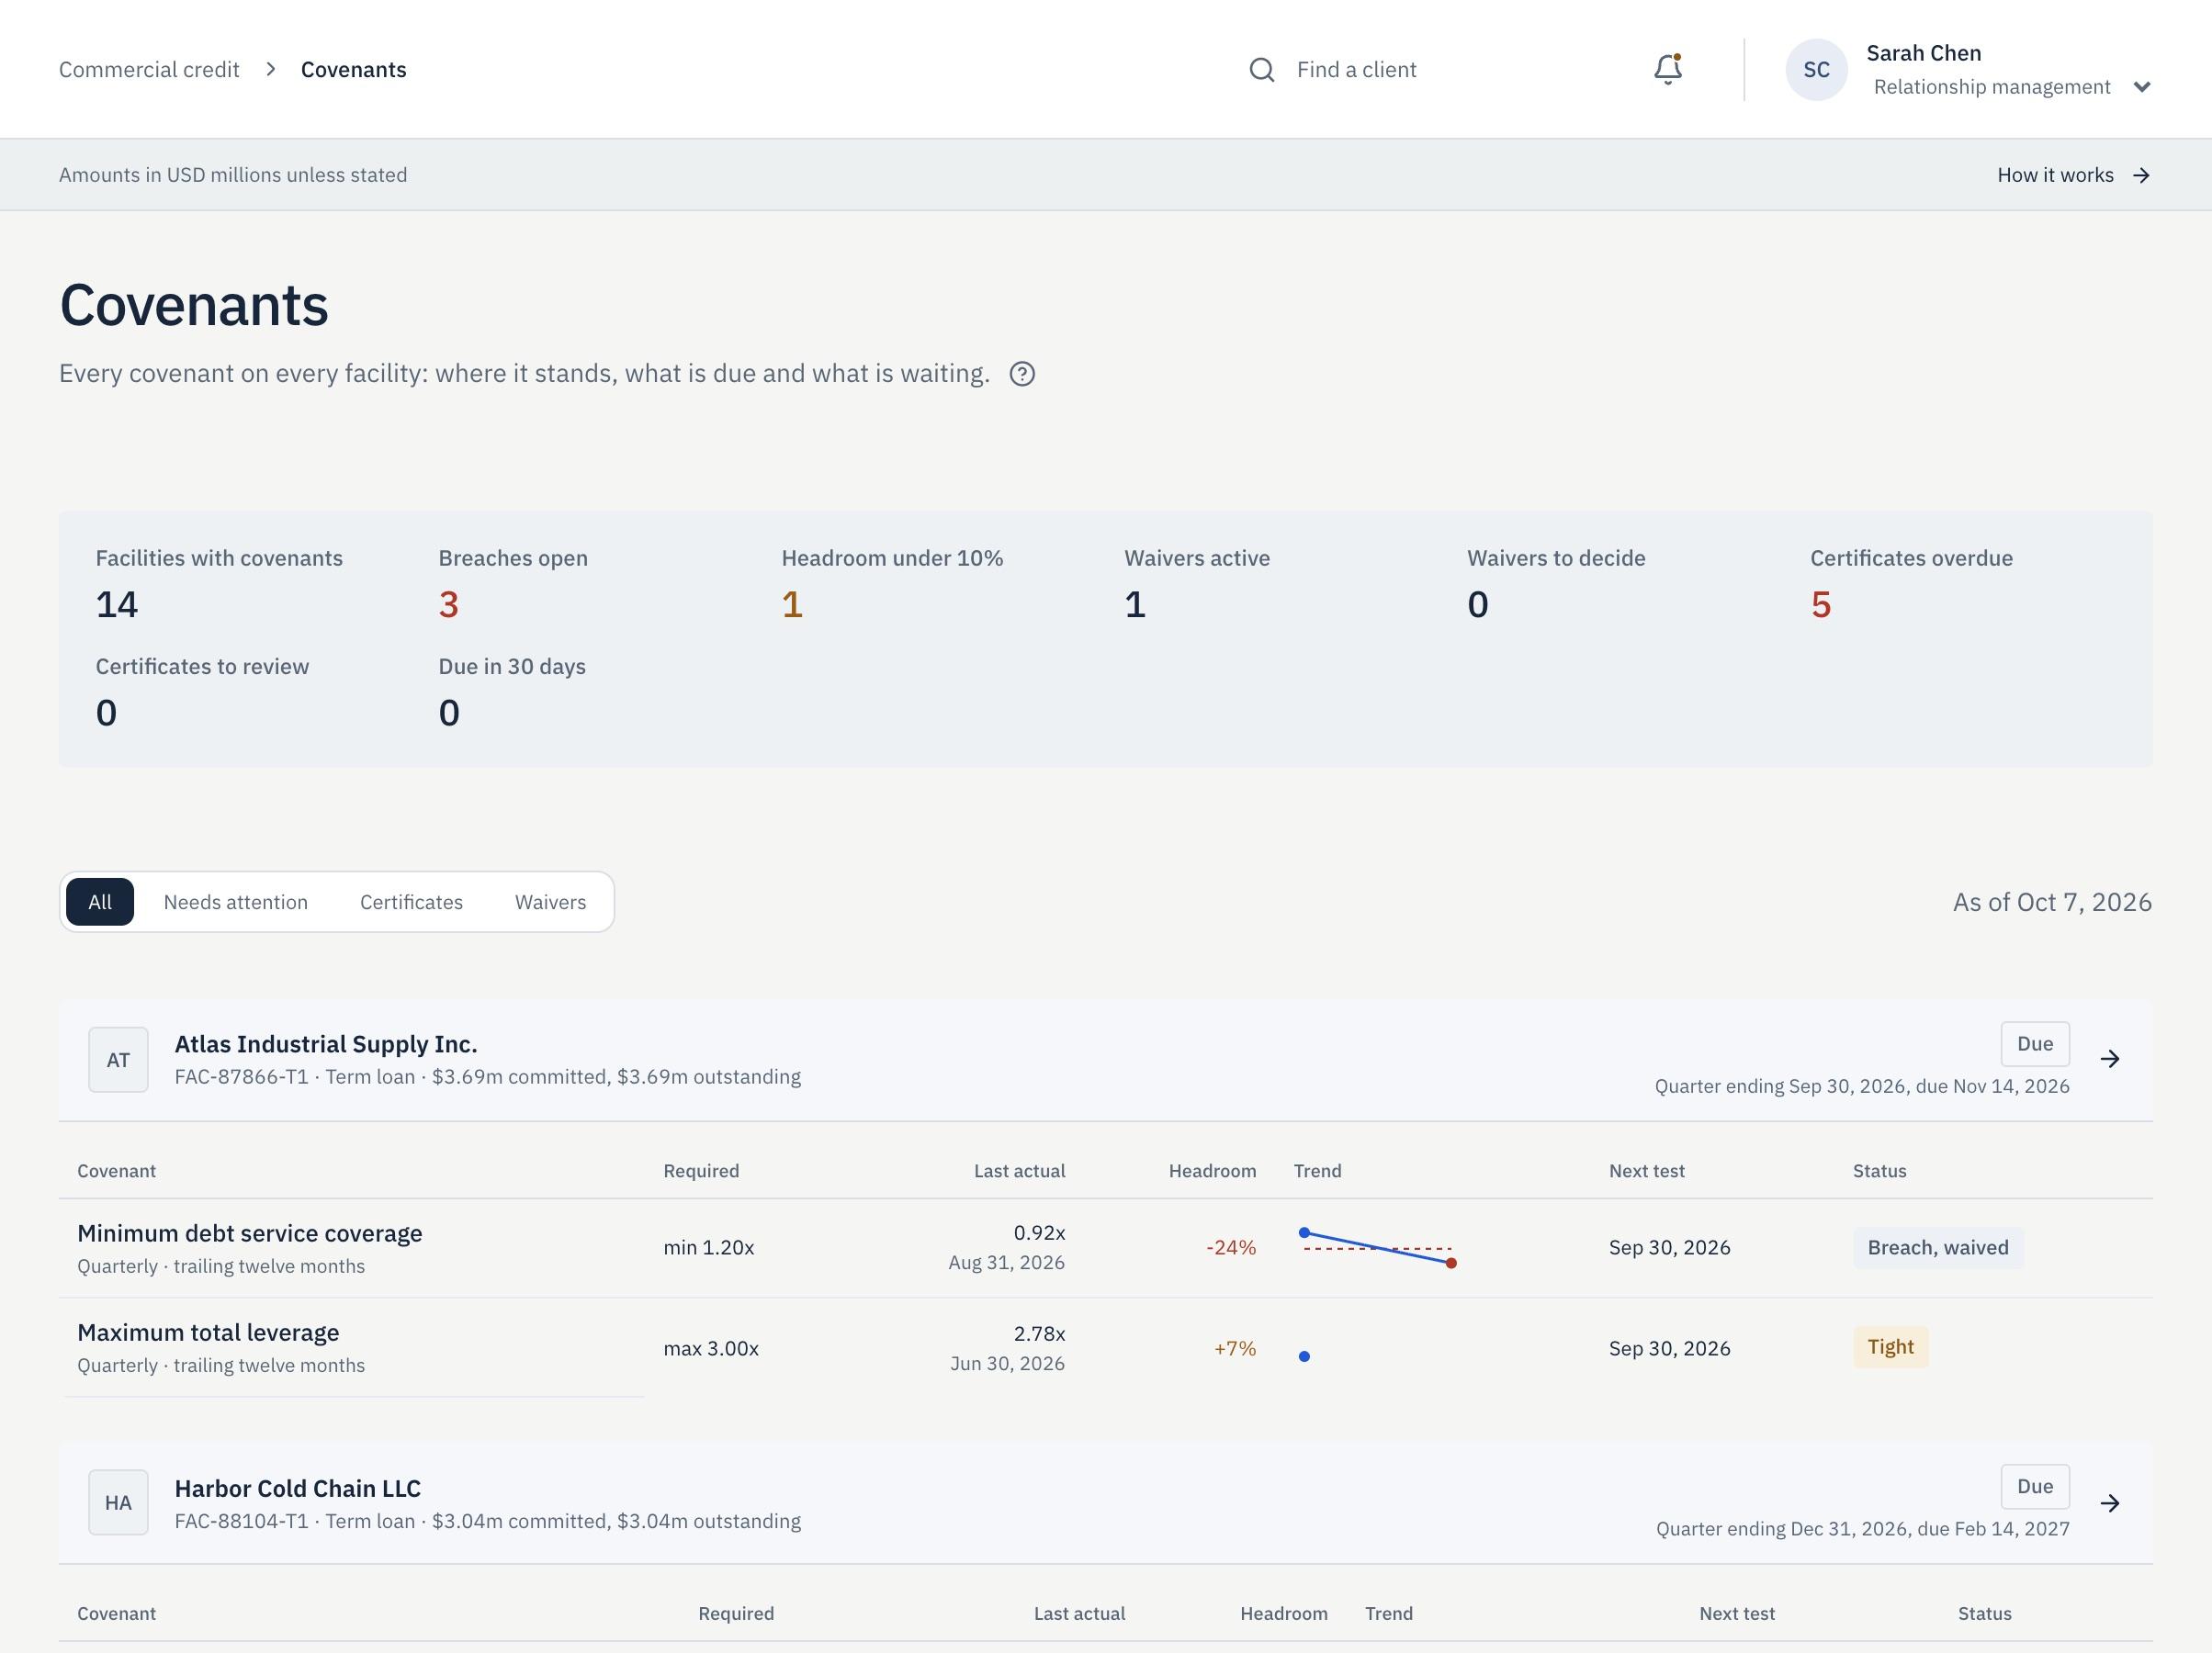The height and width of the screenshot is (1653, 2212).
Task: Open Harbor Cold Chain facility arrow
Action: (x=2110, y=1503)
